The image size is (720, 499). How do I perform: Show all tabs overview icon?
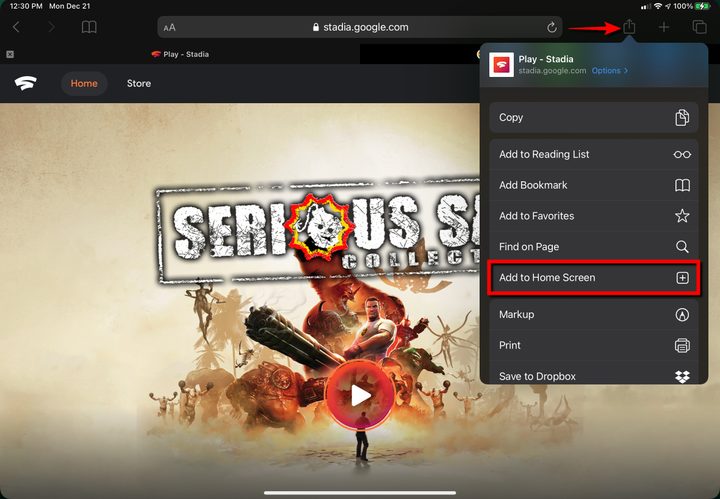pos(699,27)
